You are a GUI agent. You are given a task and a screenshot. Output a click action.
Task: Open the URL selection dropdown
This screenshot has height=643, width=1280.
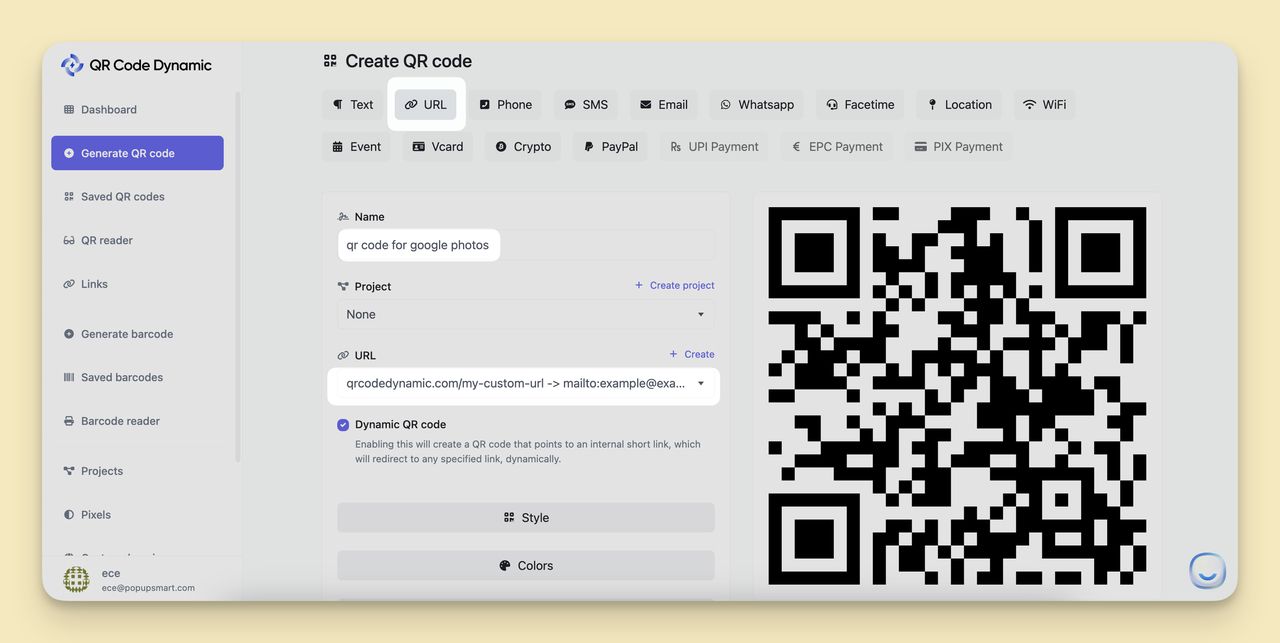526,383
